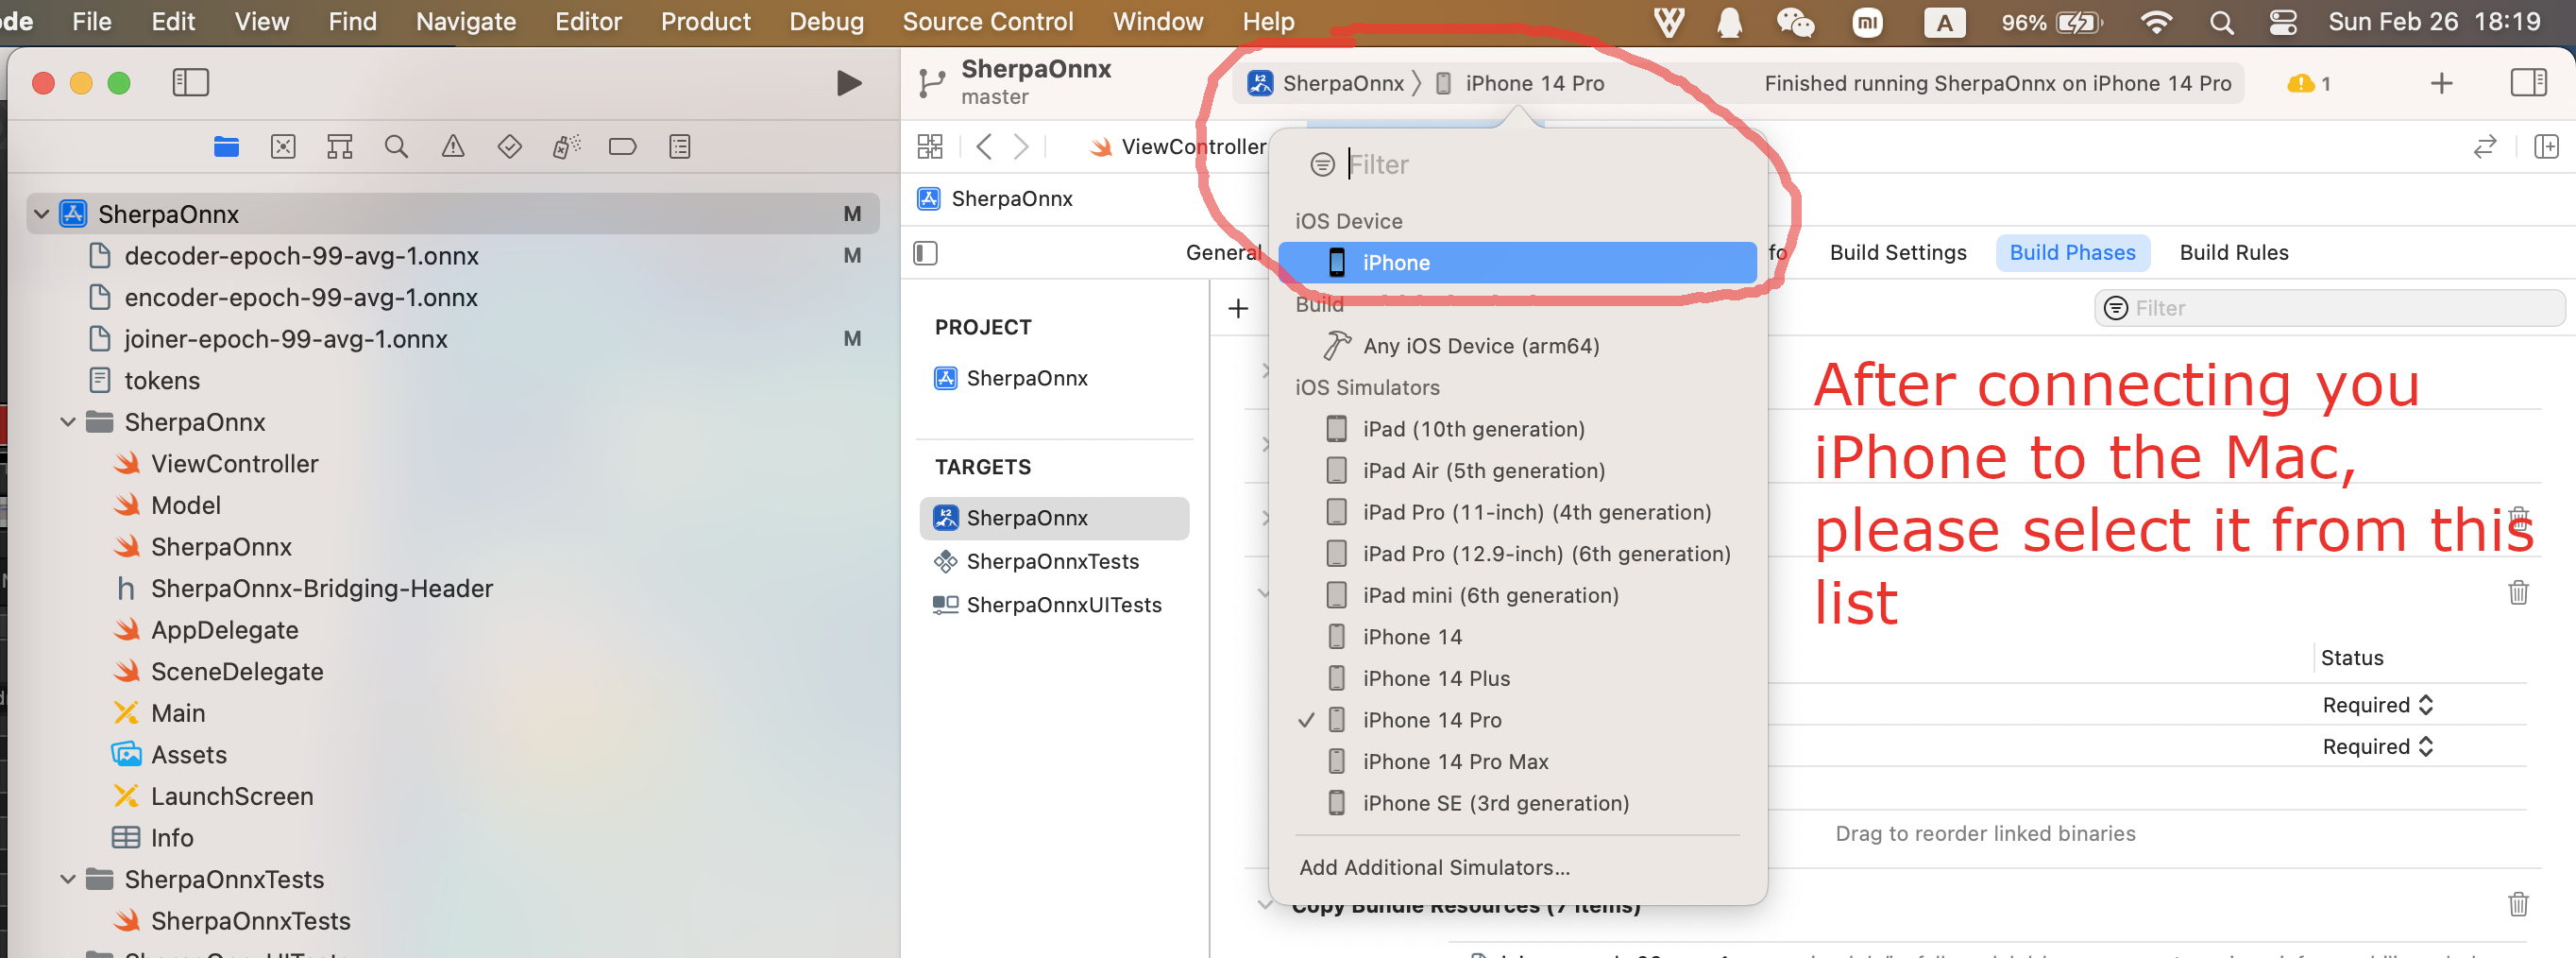Go forward with the editor forward arrow

(1021, 147)
